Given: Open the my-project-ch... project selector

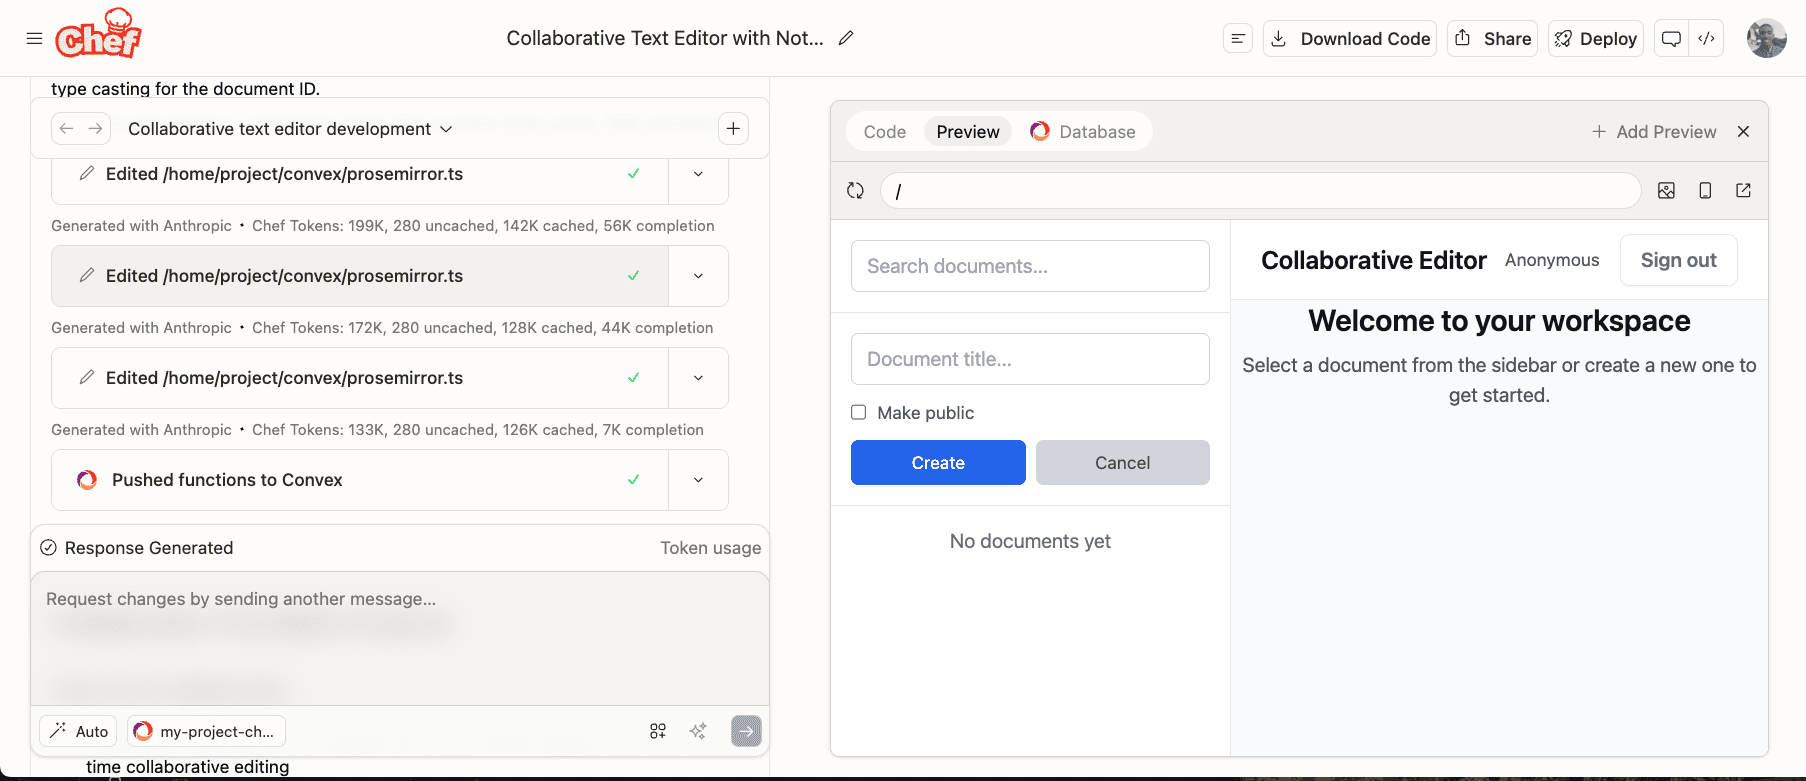Looking at the screenshot, I should 206,731.
